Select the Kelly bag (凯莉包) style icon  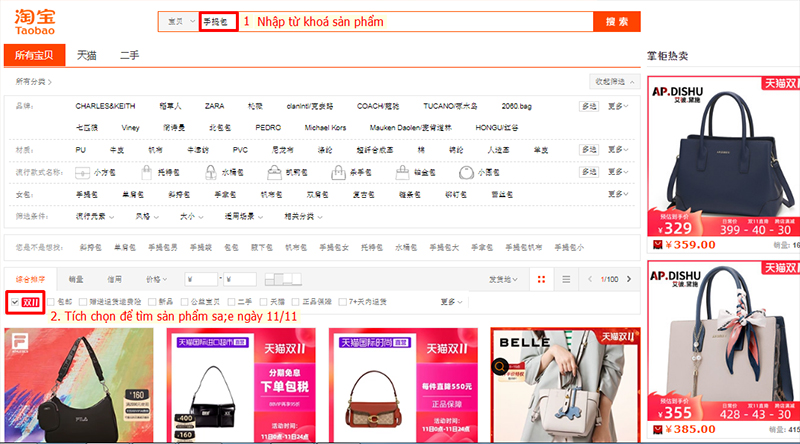(x=274, y=172)
